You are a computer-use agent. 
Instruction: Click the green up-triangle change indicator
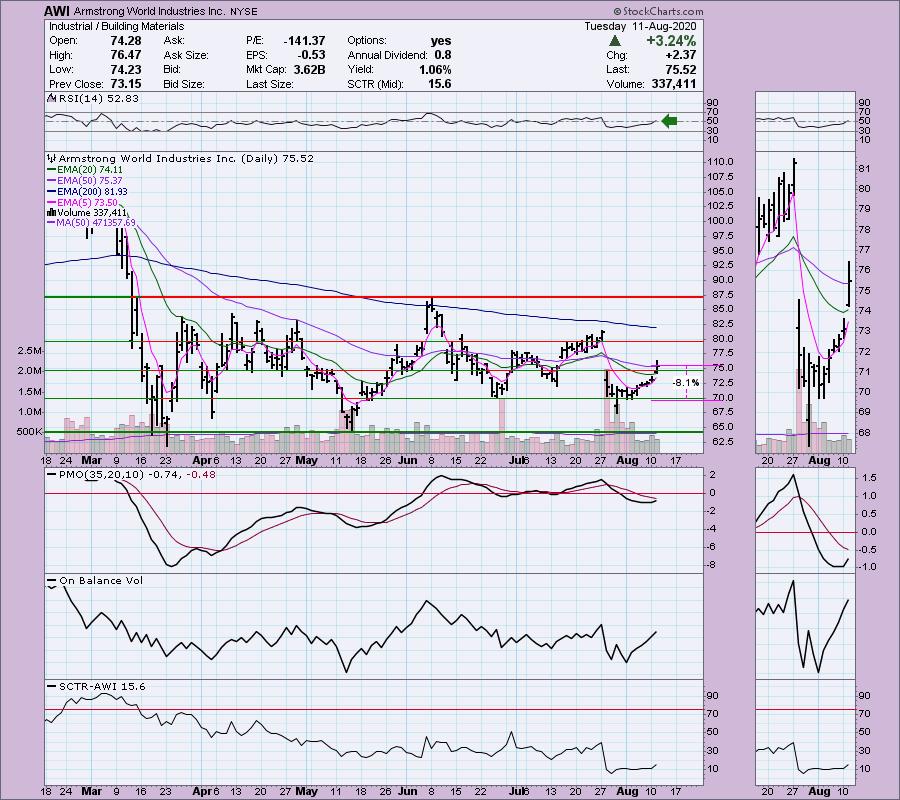click(x=614, y=41)
